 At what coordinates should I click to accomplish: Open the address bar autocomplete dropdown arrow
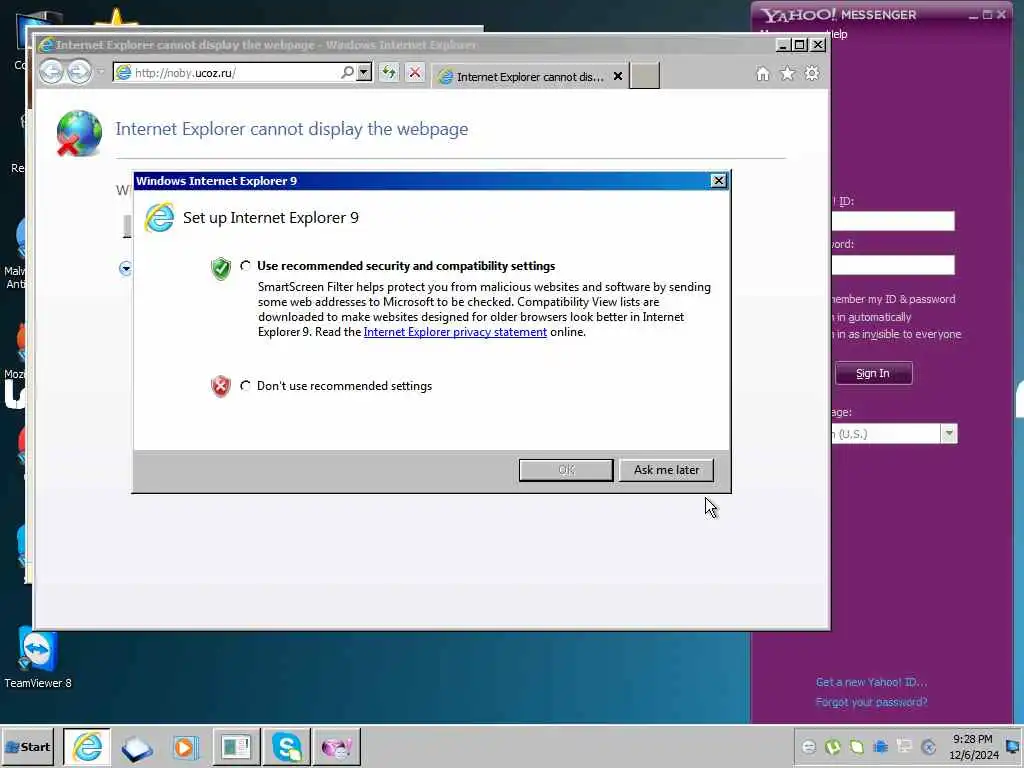click(364, 72)
